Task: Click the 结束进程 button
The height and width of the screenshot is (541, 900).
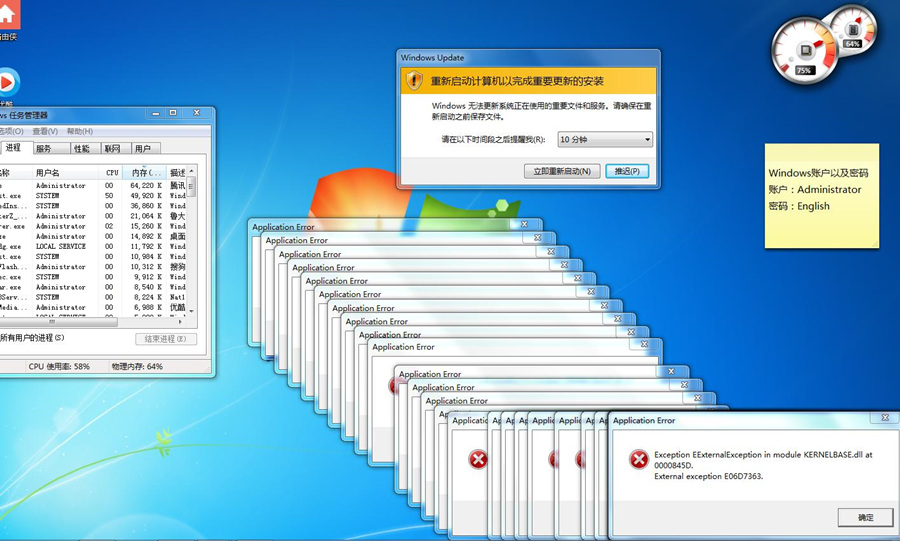Action: (166, 339)
